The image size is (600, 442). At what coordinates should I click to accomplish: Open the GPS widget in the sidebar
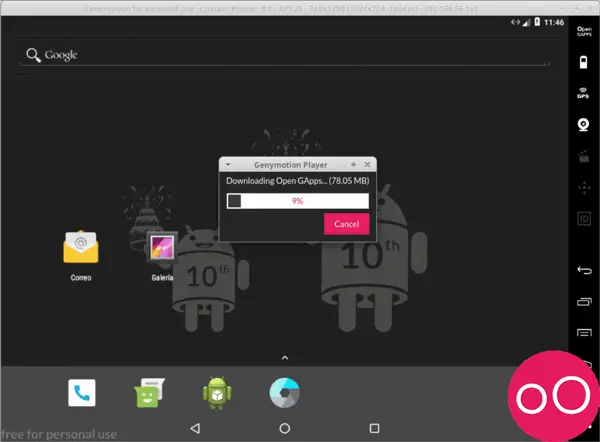(583, 93)
